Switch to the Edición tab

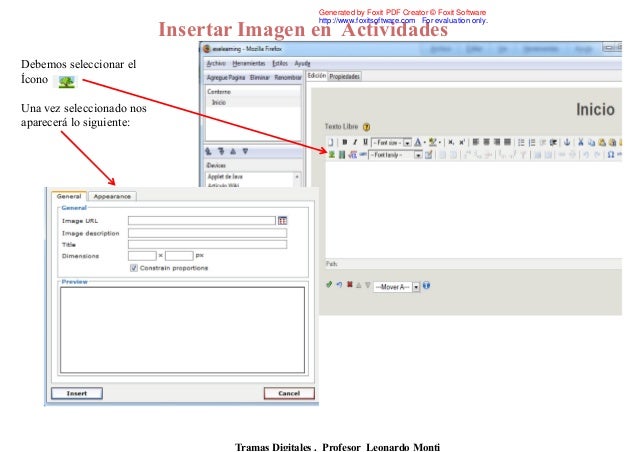[x=317, y=76]
